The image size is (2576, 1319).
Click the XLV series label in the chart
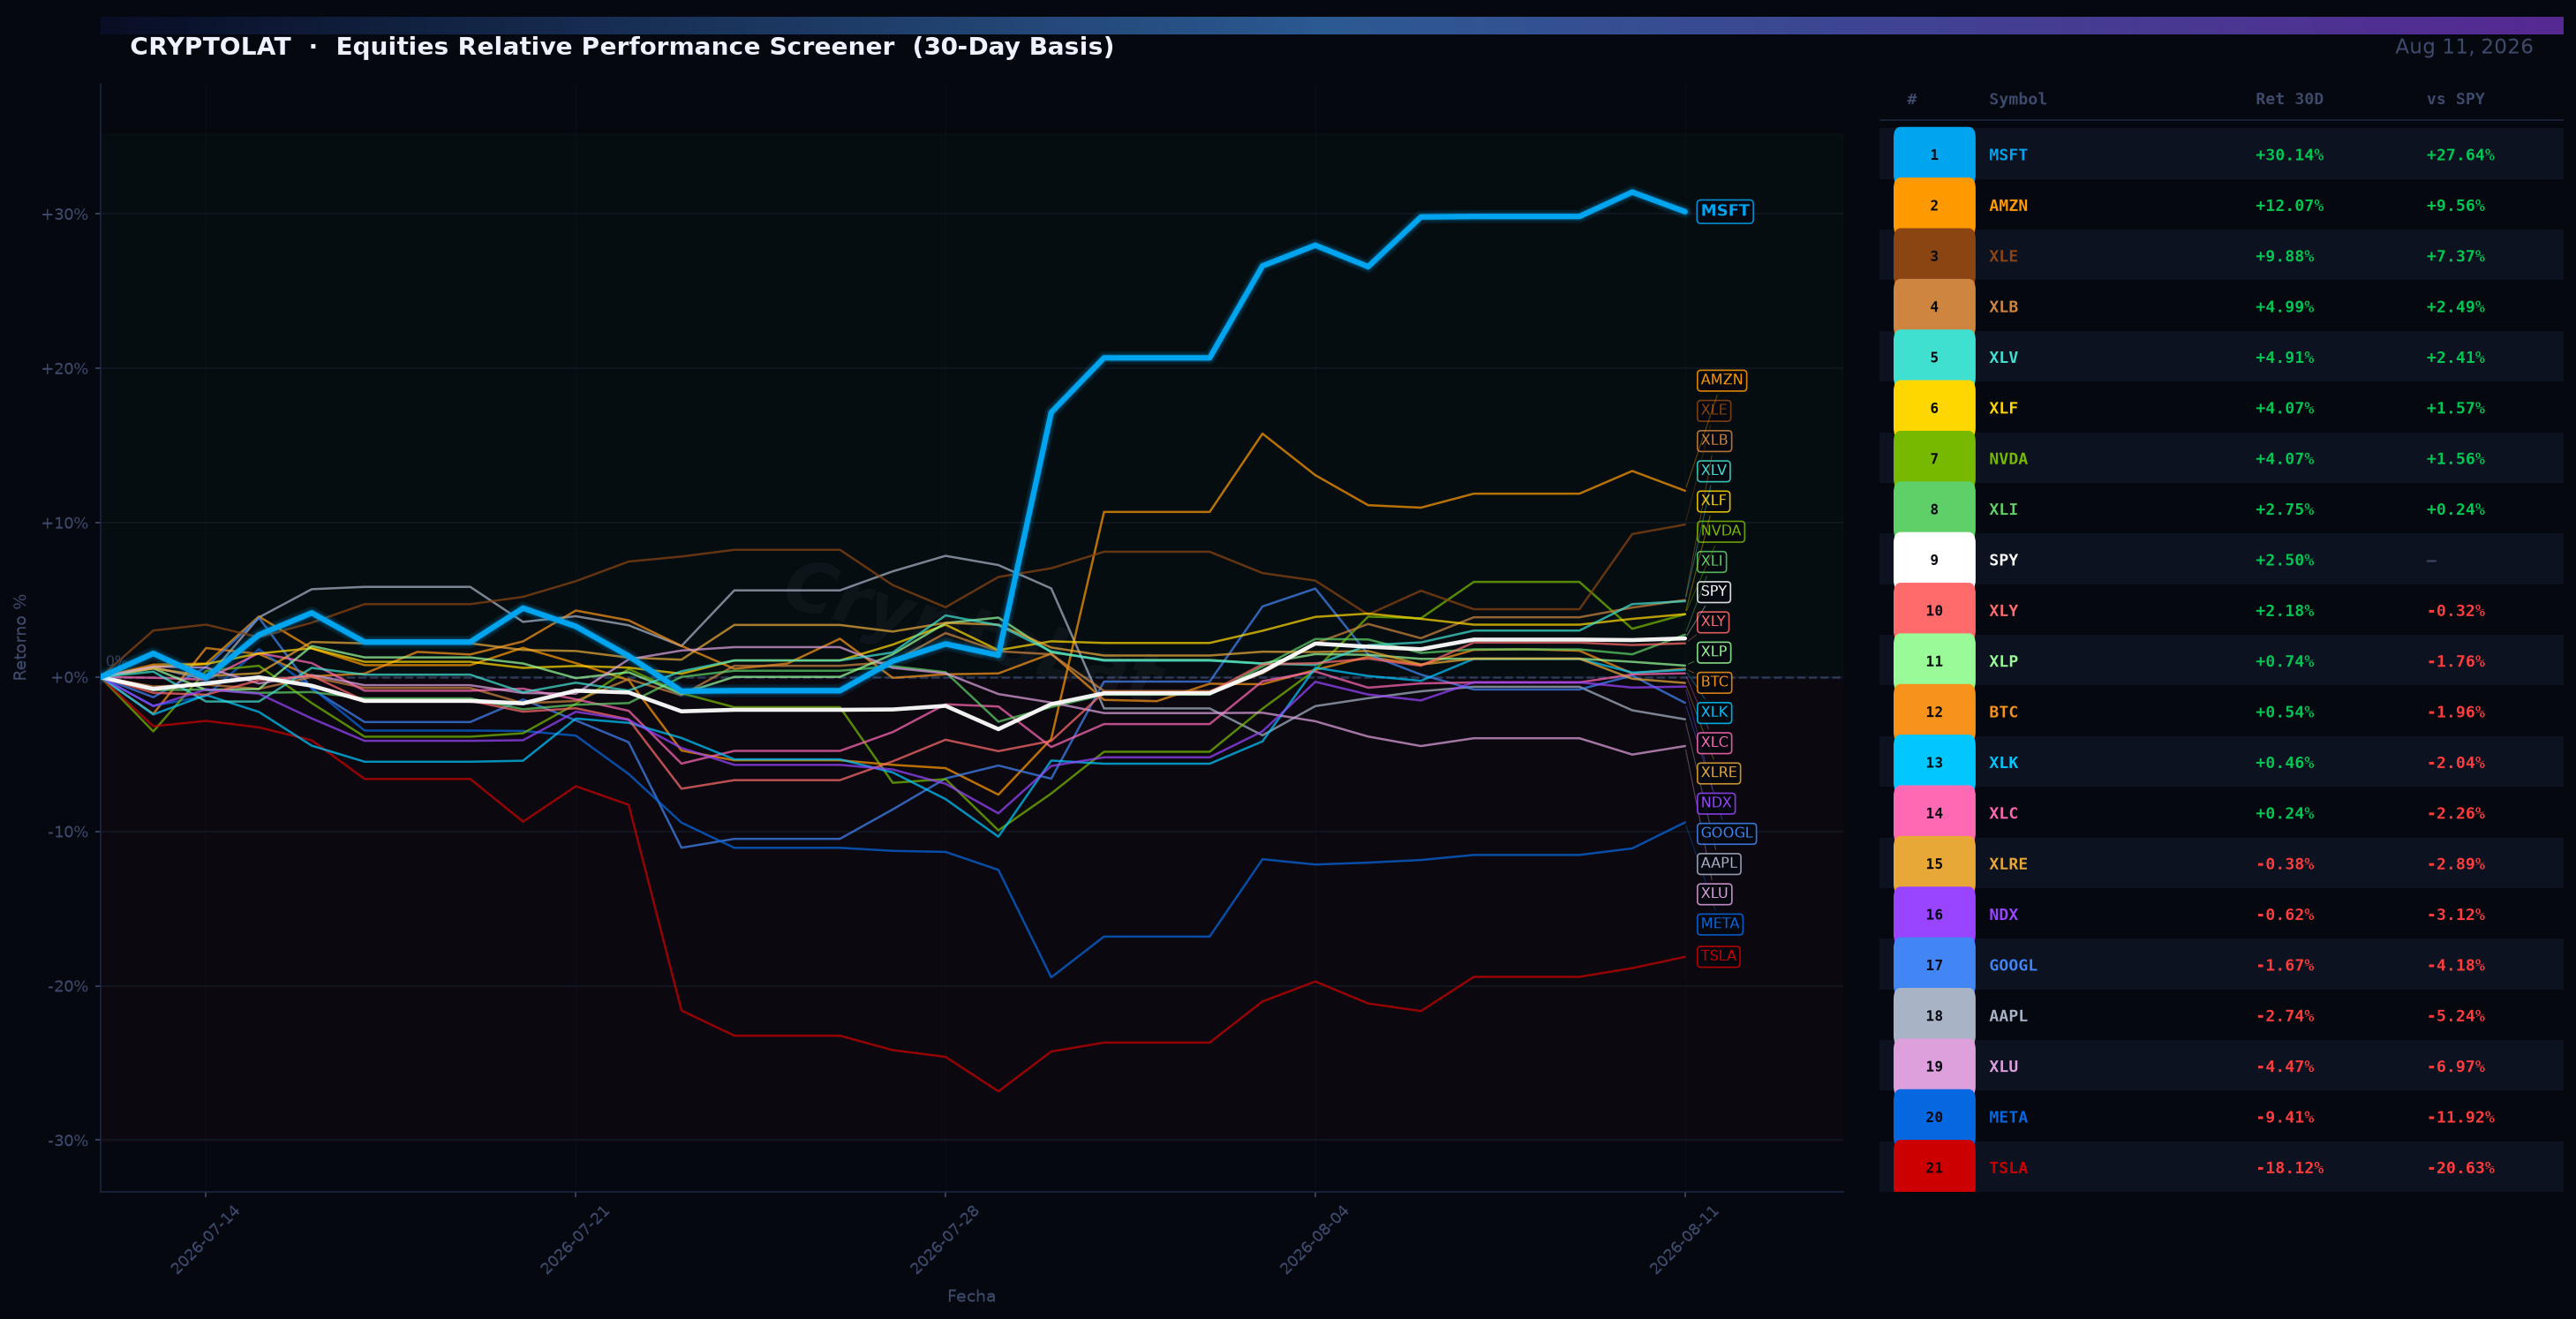point(1714,470)
